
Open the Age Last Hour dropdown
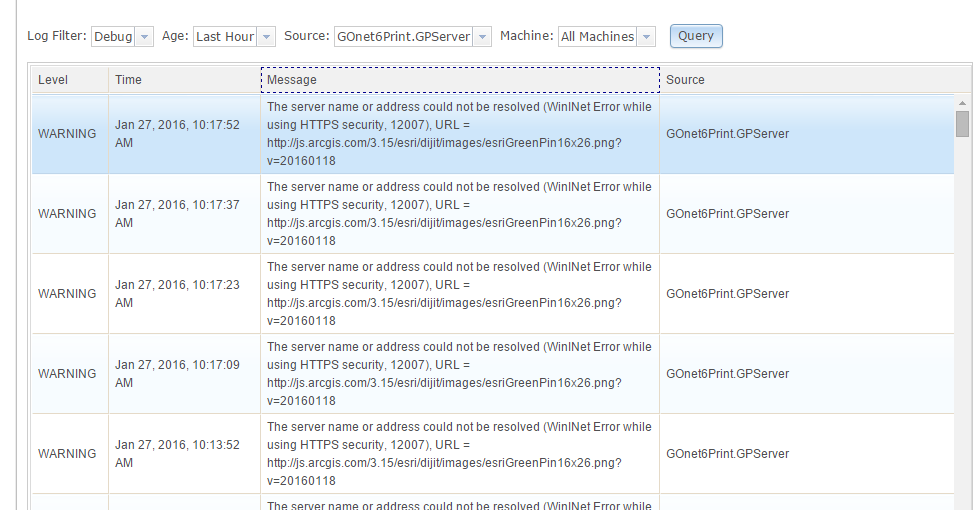(x=234, y=37)
